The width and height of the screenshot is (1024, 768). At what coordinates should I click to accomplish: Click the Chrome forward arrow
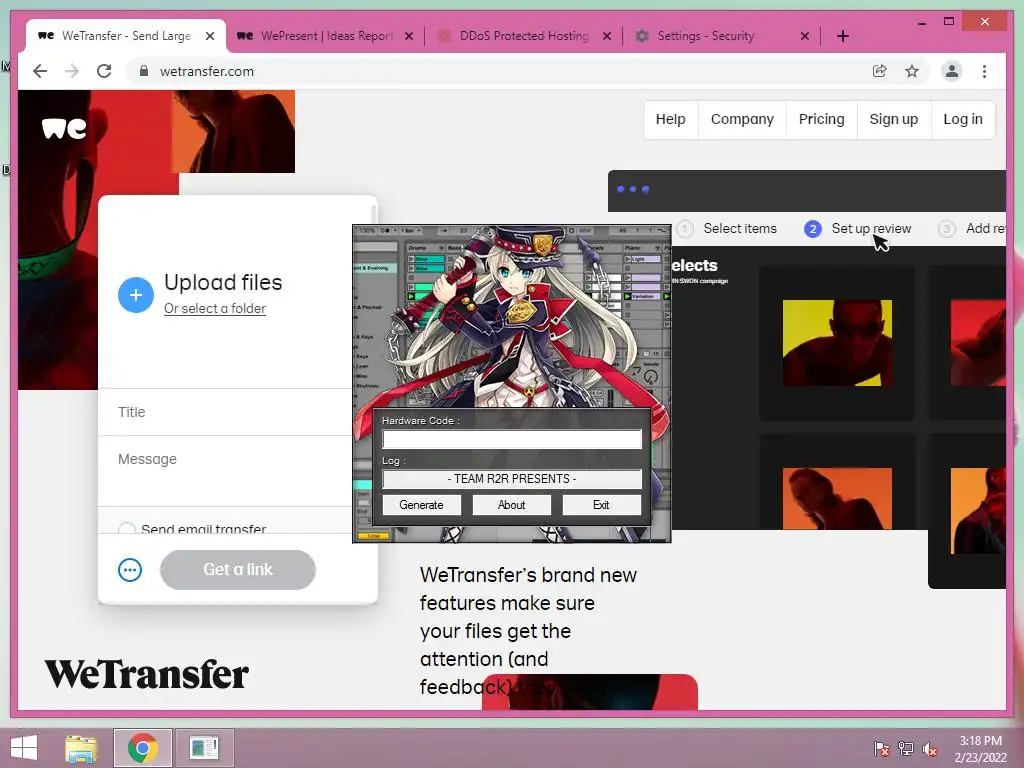coord(72,71)
